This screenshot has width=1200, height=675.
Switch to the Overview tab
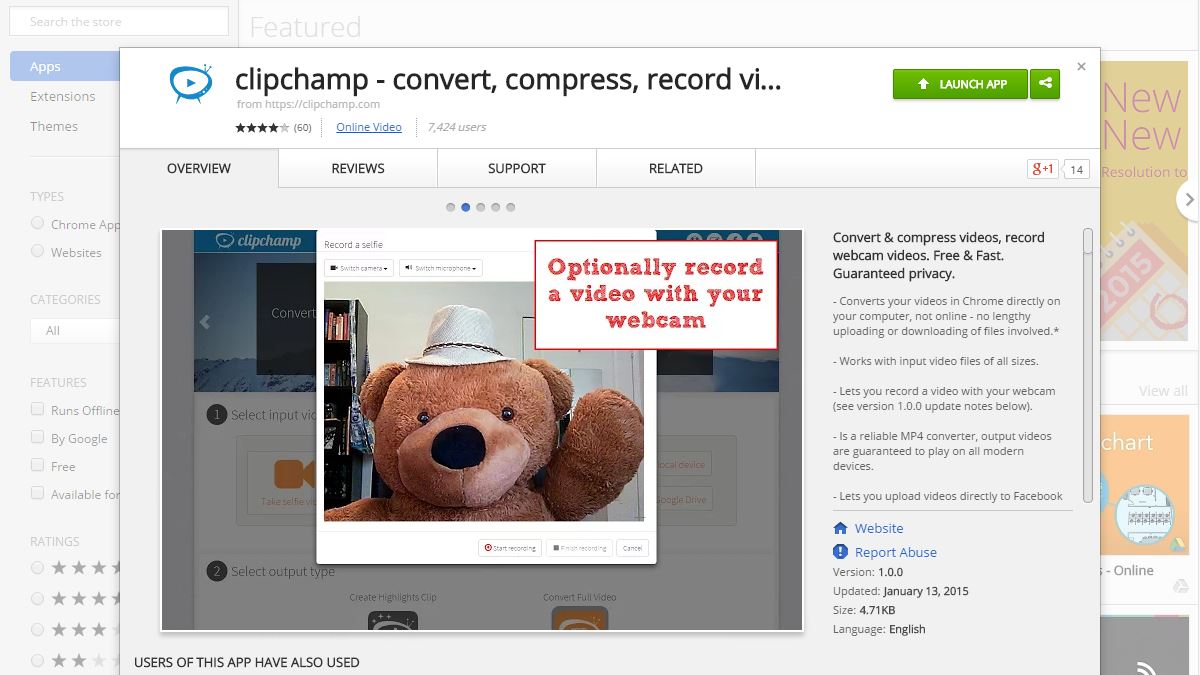pyautogui.click(x=199, y=168)
